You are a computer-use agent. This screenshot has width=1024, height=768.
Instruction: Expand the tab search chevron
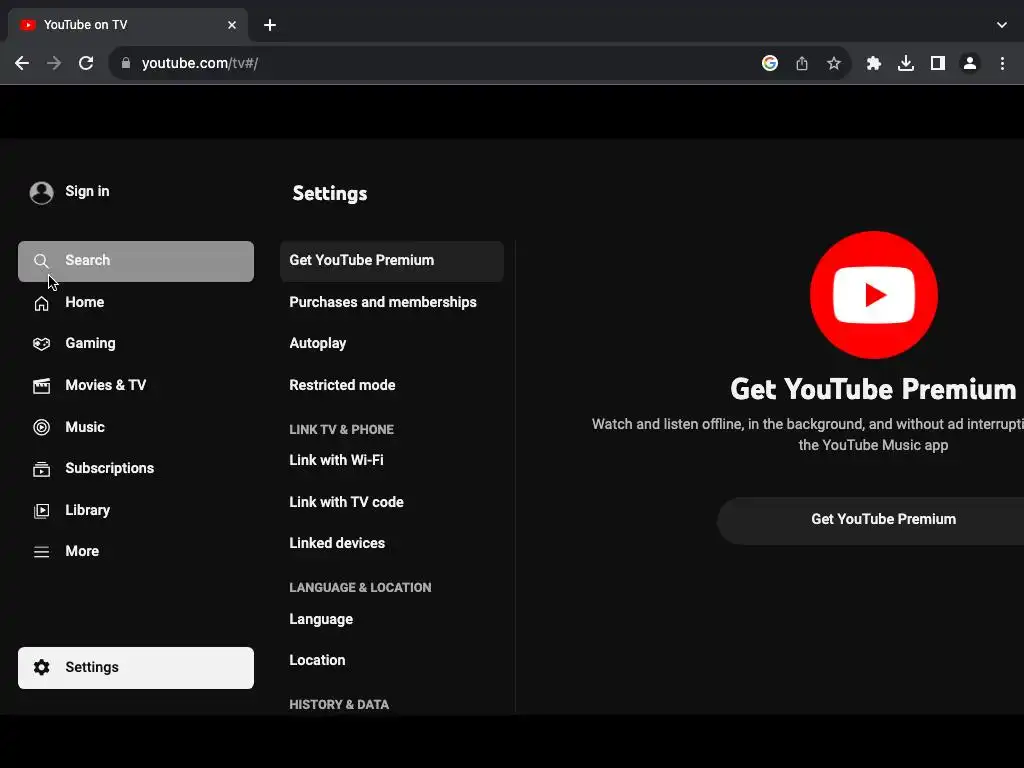pos(1001,25)
